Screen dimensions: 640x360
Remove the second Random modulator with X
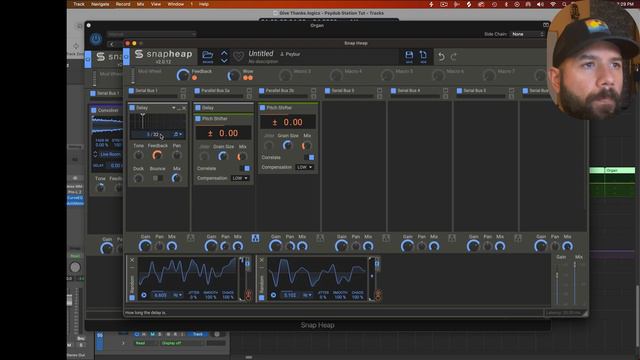262,260
